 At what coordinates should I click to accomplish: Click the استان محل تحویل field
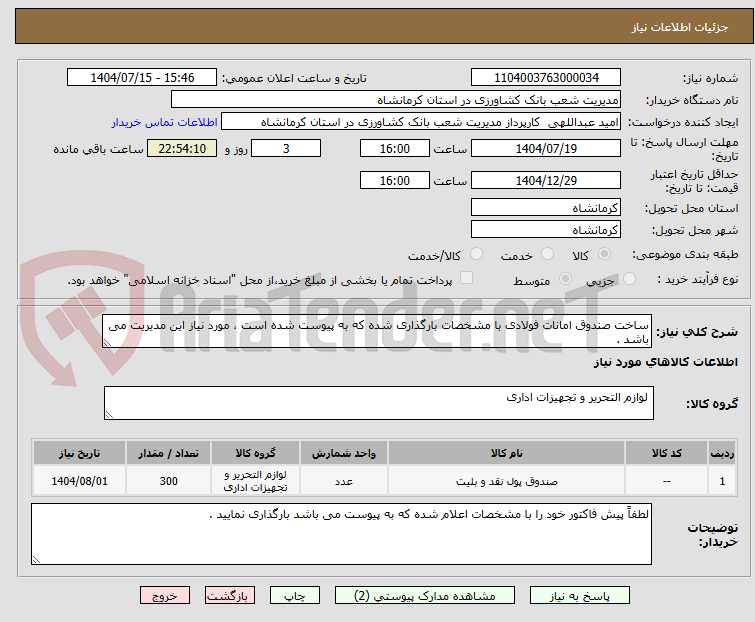point(546,207)
